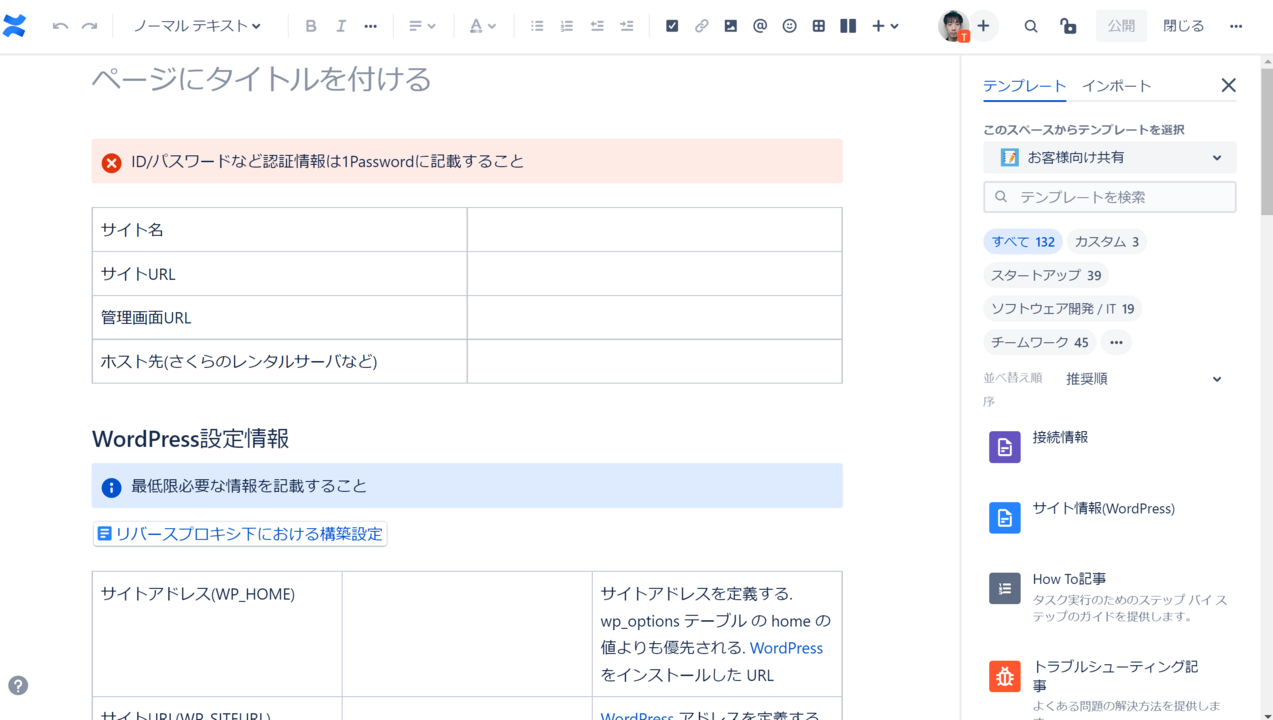The height and width of the screenshot is (720, 1273).
Task: Insert an @ mention
Action: [760, 26]
